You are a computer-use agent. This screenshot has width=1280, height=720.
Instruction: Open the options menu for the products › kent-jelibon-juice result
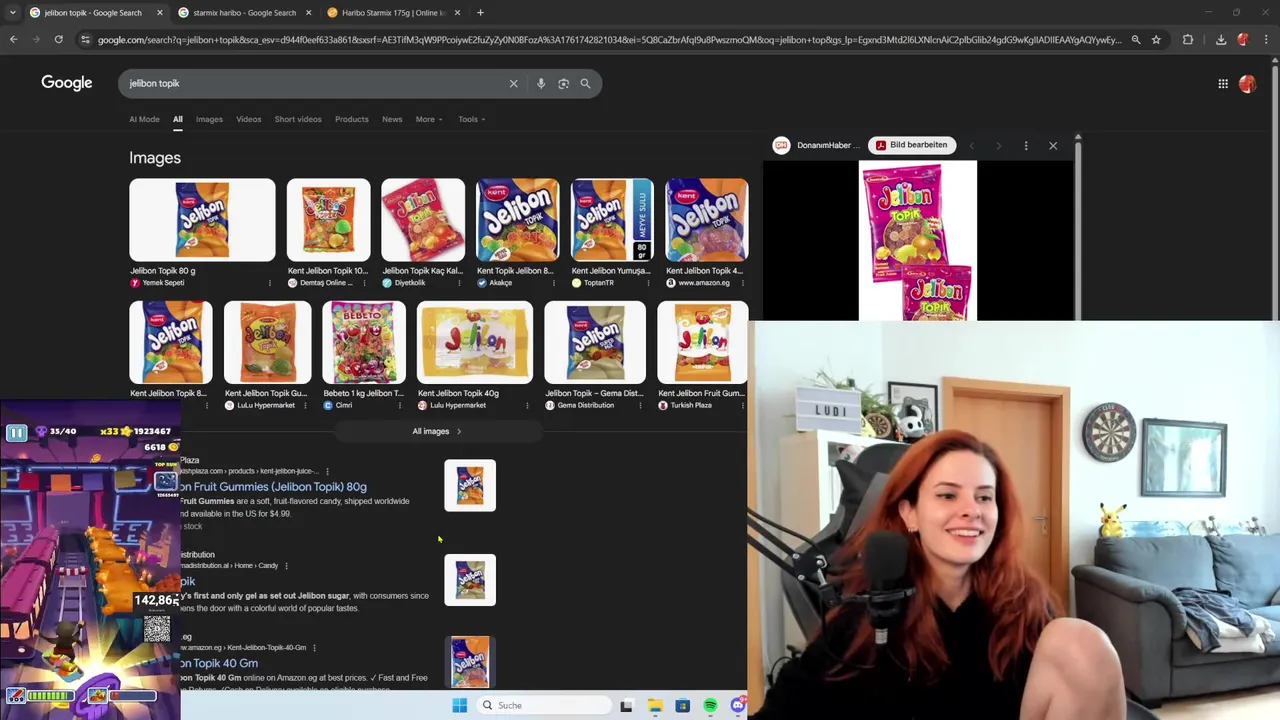tap(327, 472)
